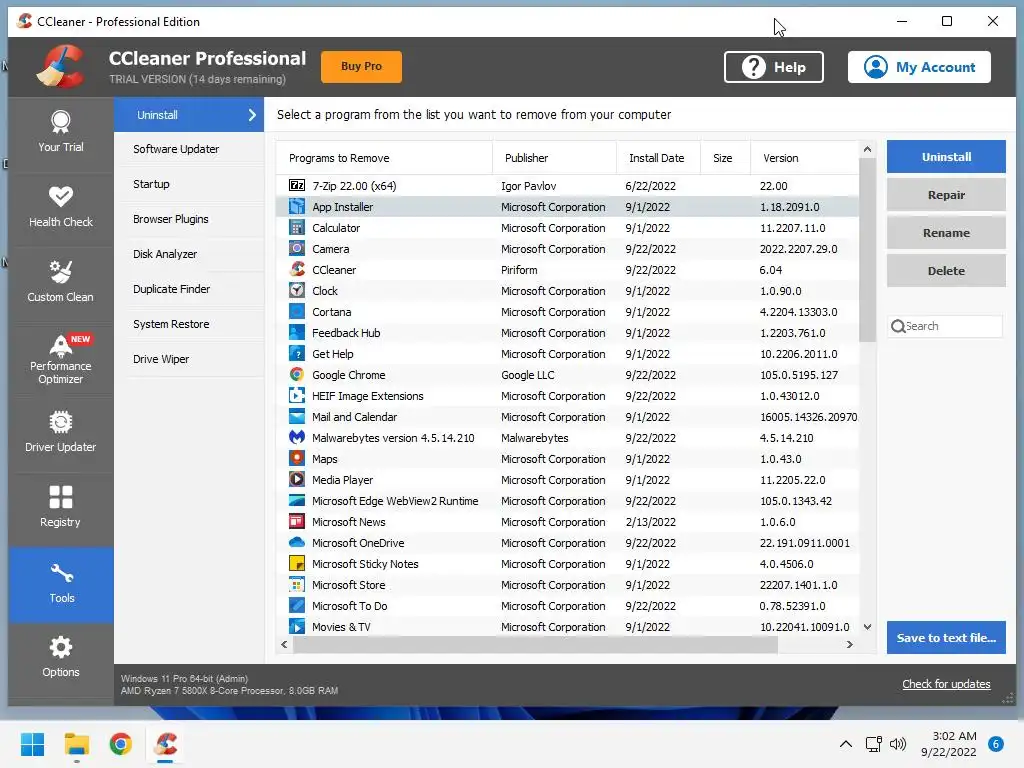1024x768 pixels.
Task: Click the CCleaner logo in header
Action: [61, 66]
